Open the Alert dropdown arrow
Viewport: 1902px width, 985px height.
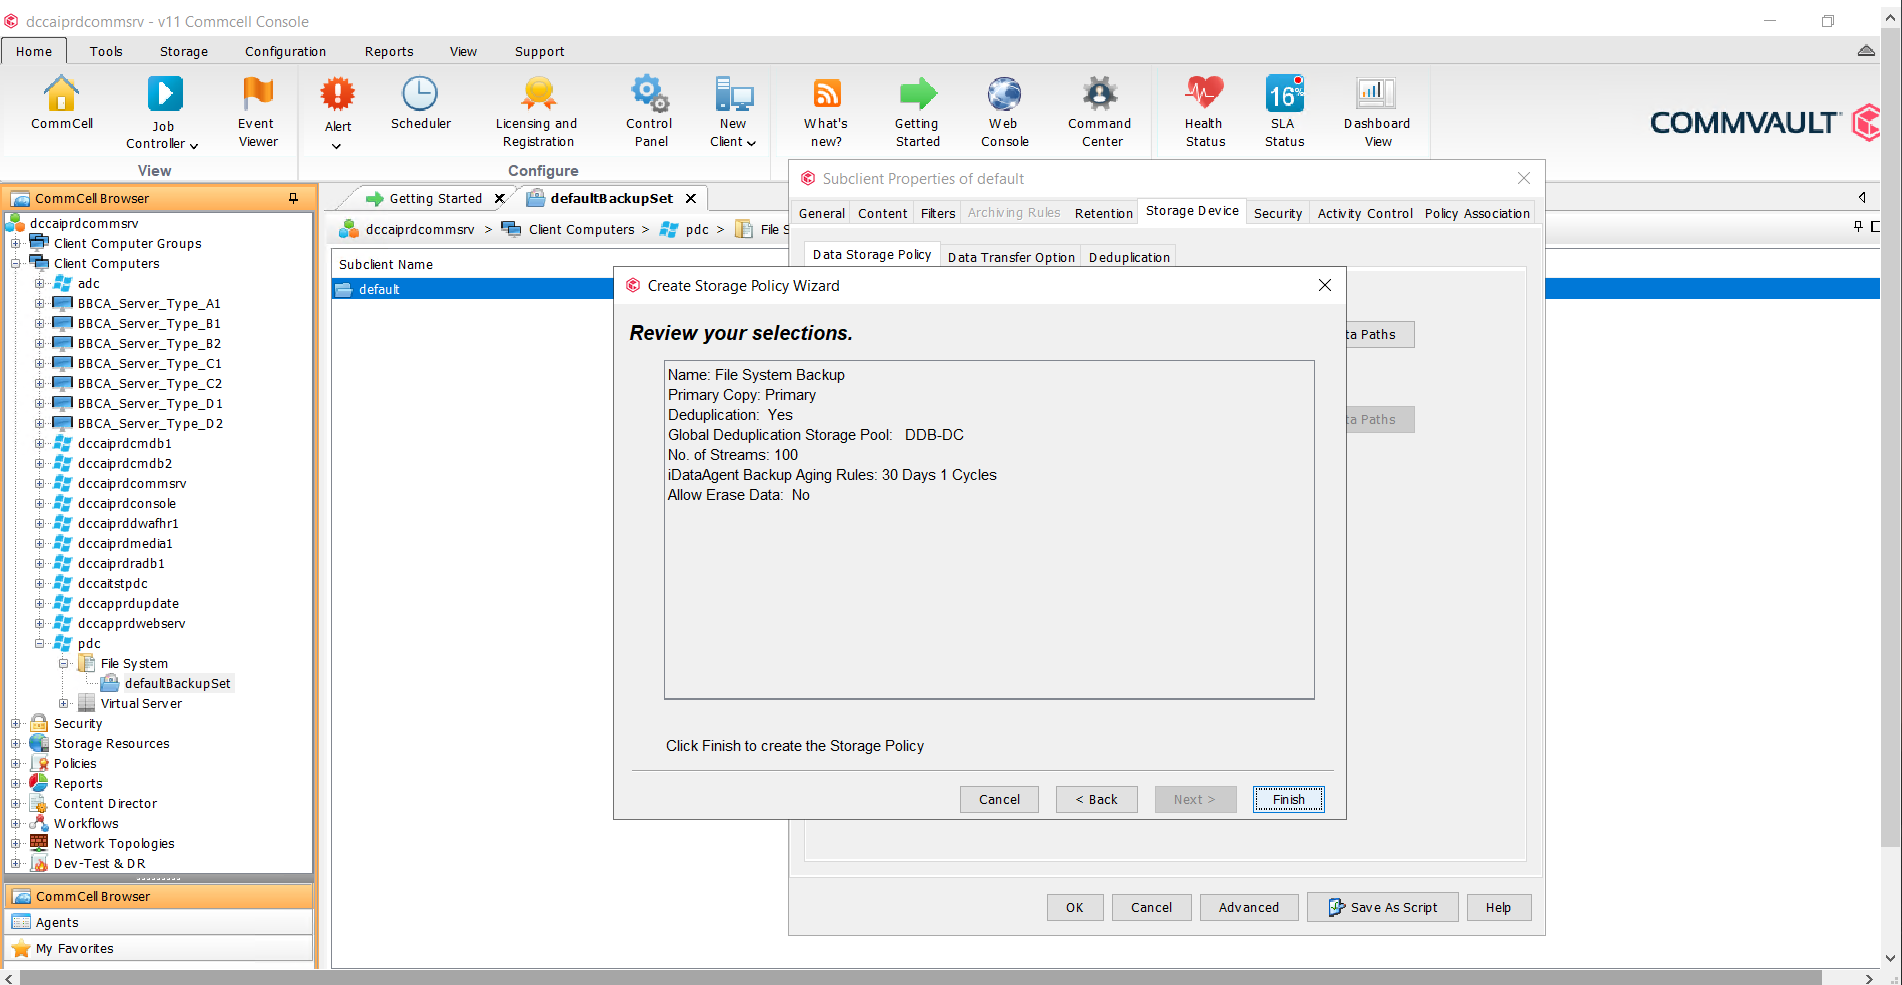click(337, 146)
